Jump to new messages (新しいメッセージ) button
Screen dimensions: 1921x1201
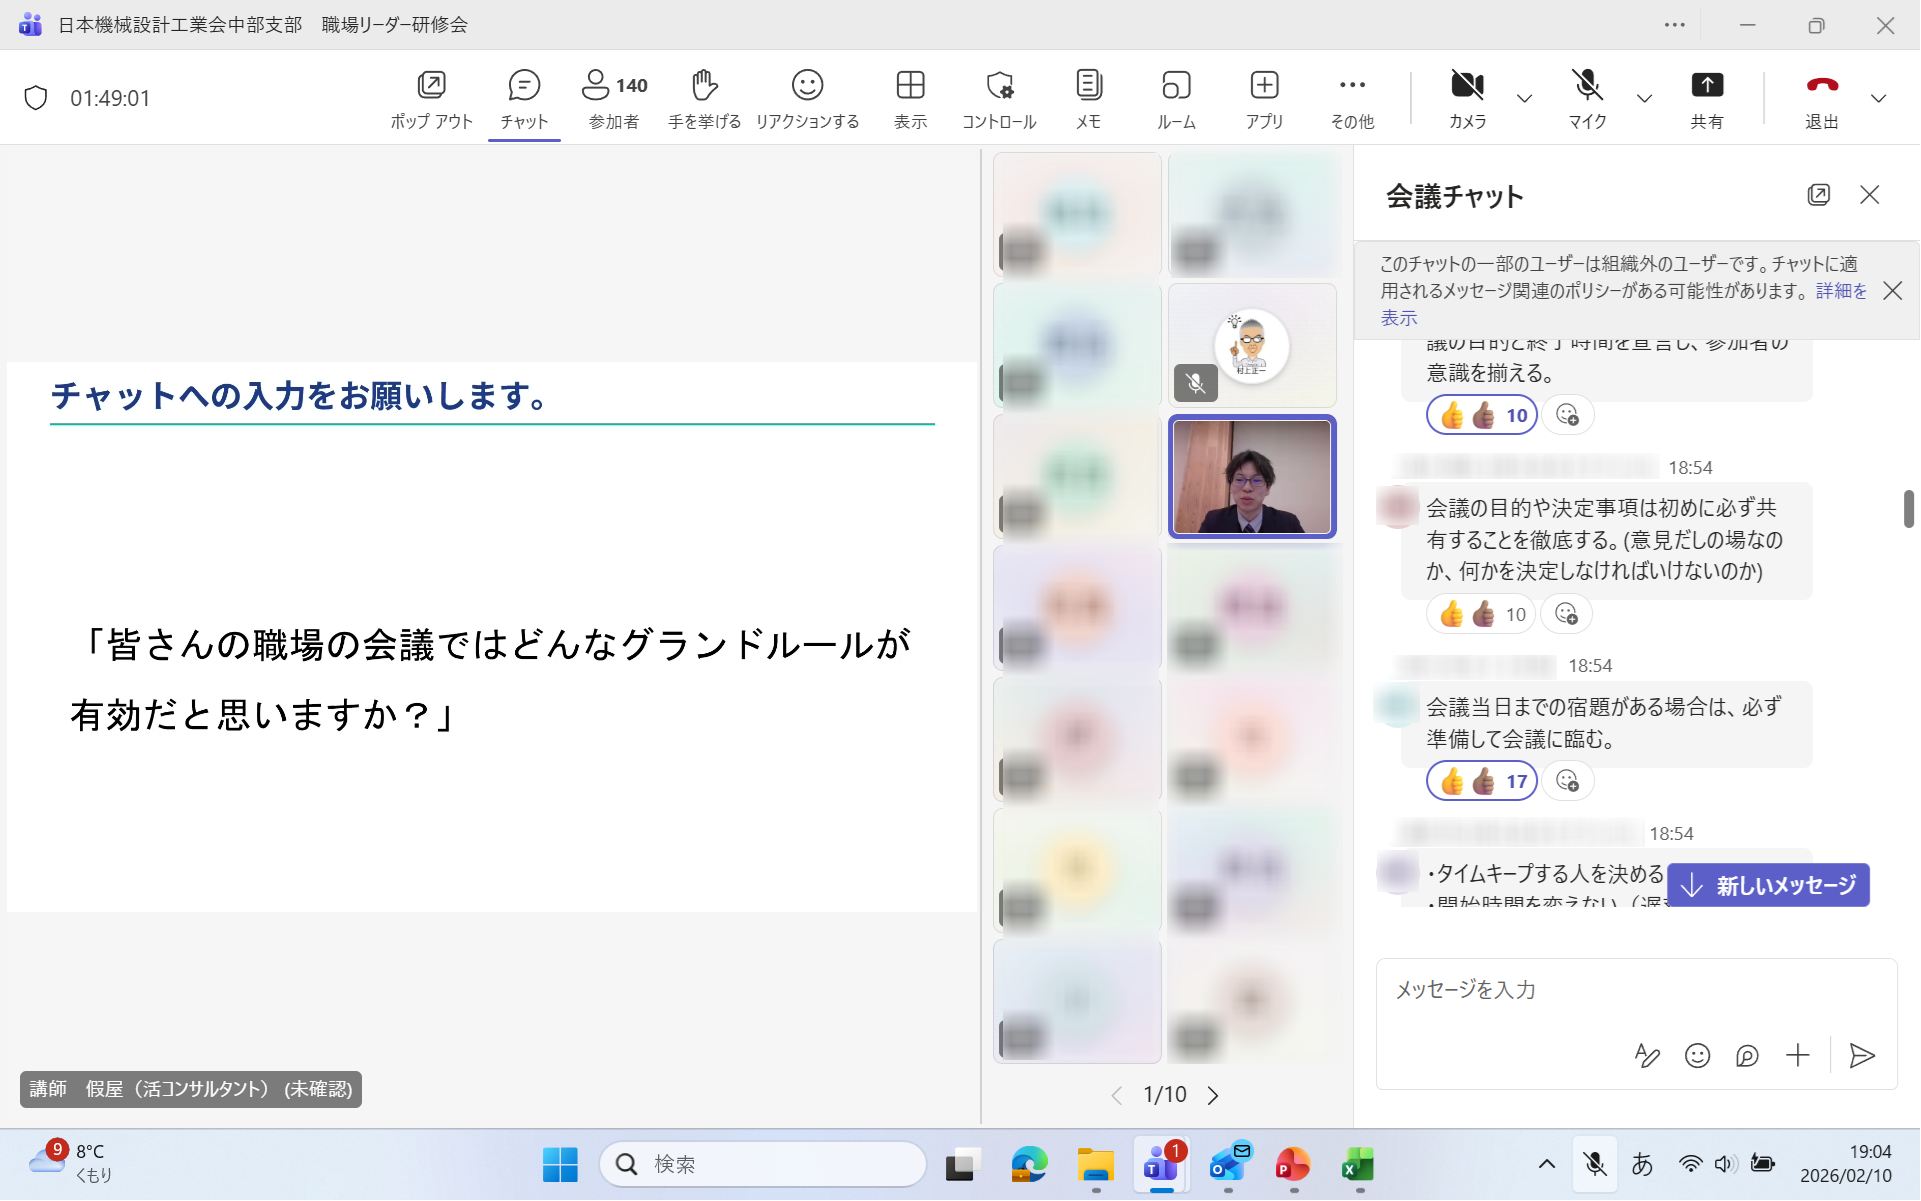point(1768,885)
